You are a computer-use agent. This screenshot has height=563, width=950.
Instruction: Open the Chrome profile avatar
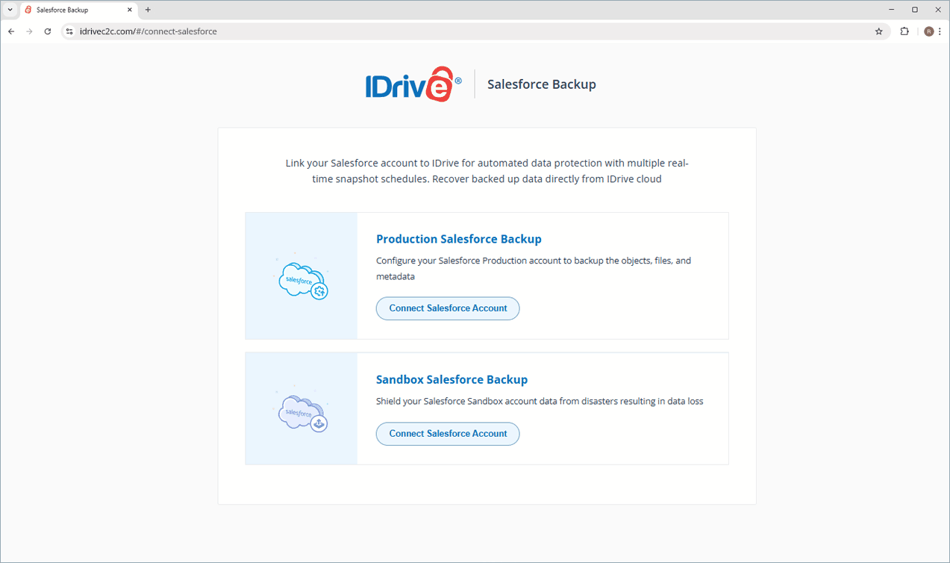(928, 31)
